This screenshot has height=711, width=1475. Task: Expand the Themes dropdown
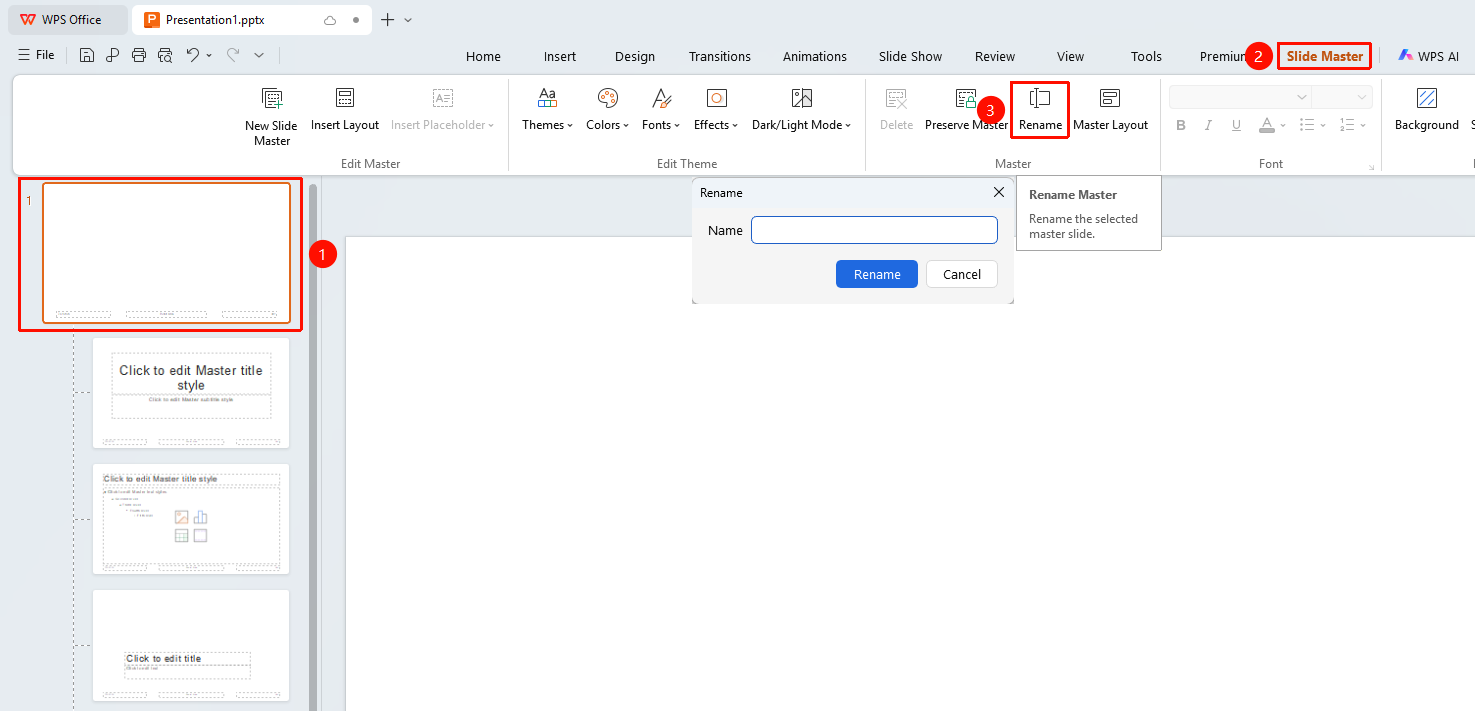coord(547,125)
